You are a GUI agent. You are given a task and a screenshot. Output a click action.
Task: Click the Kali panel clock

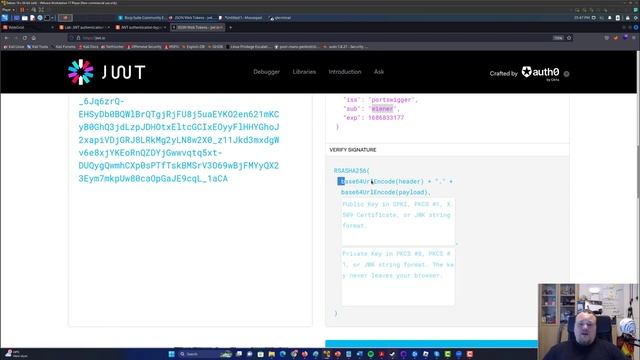tap(582, 18)
